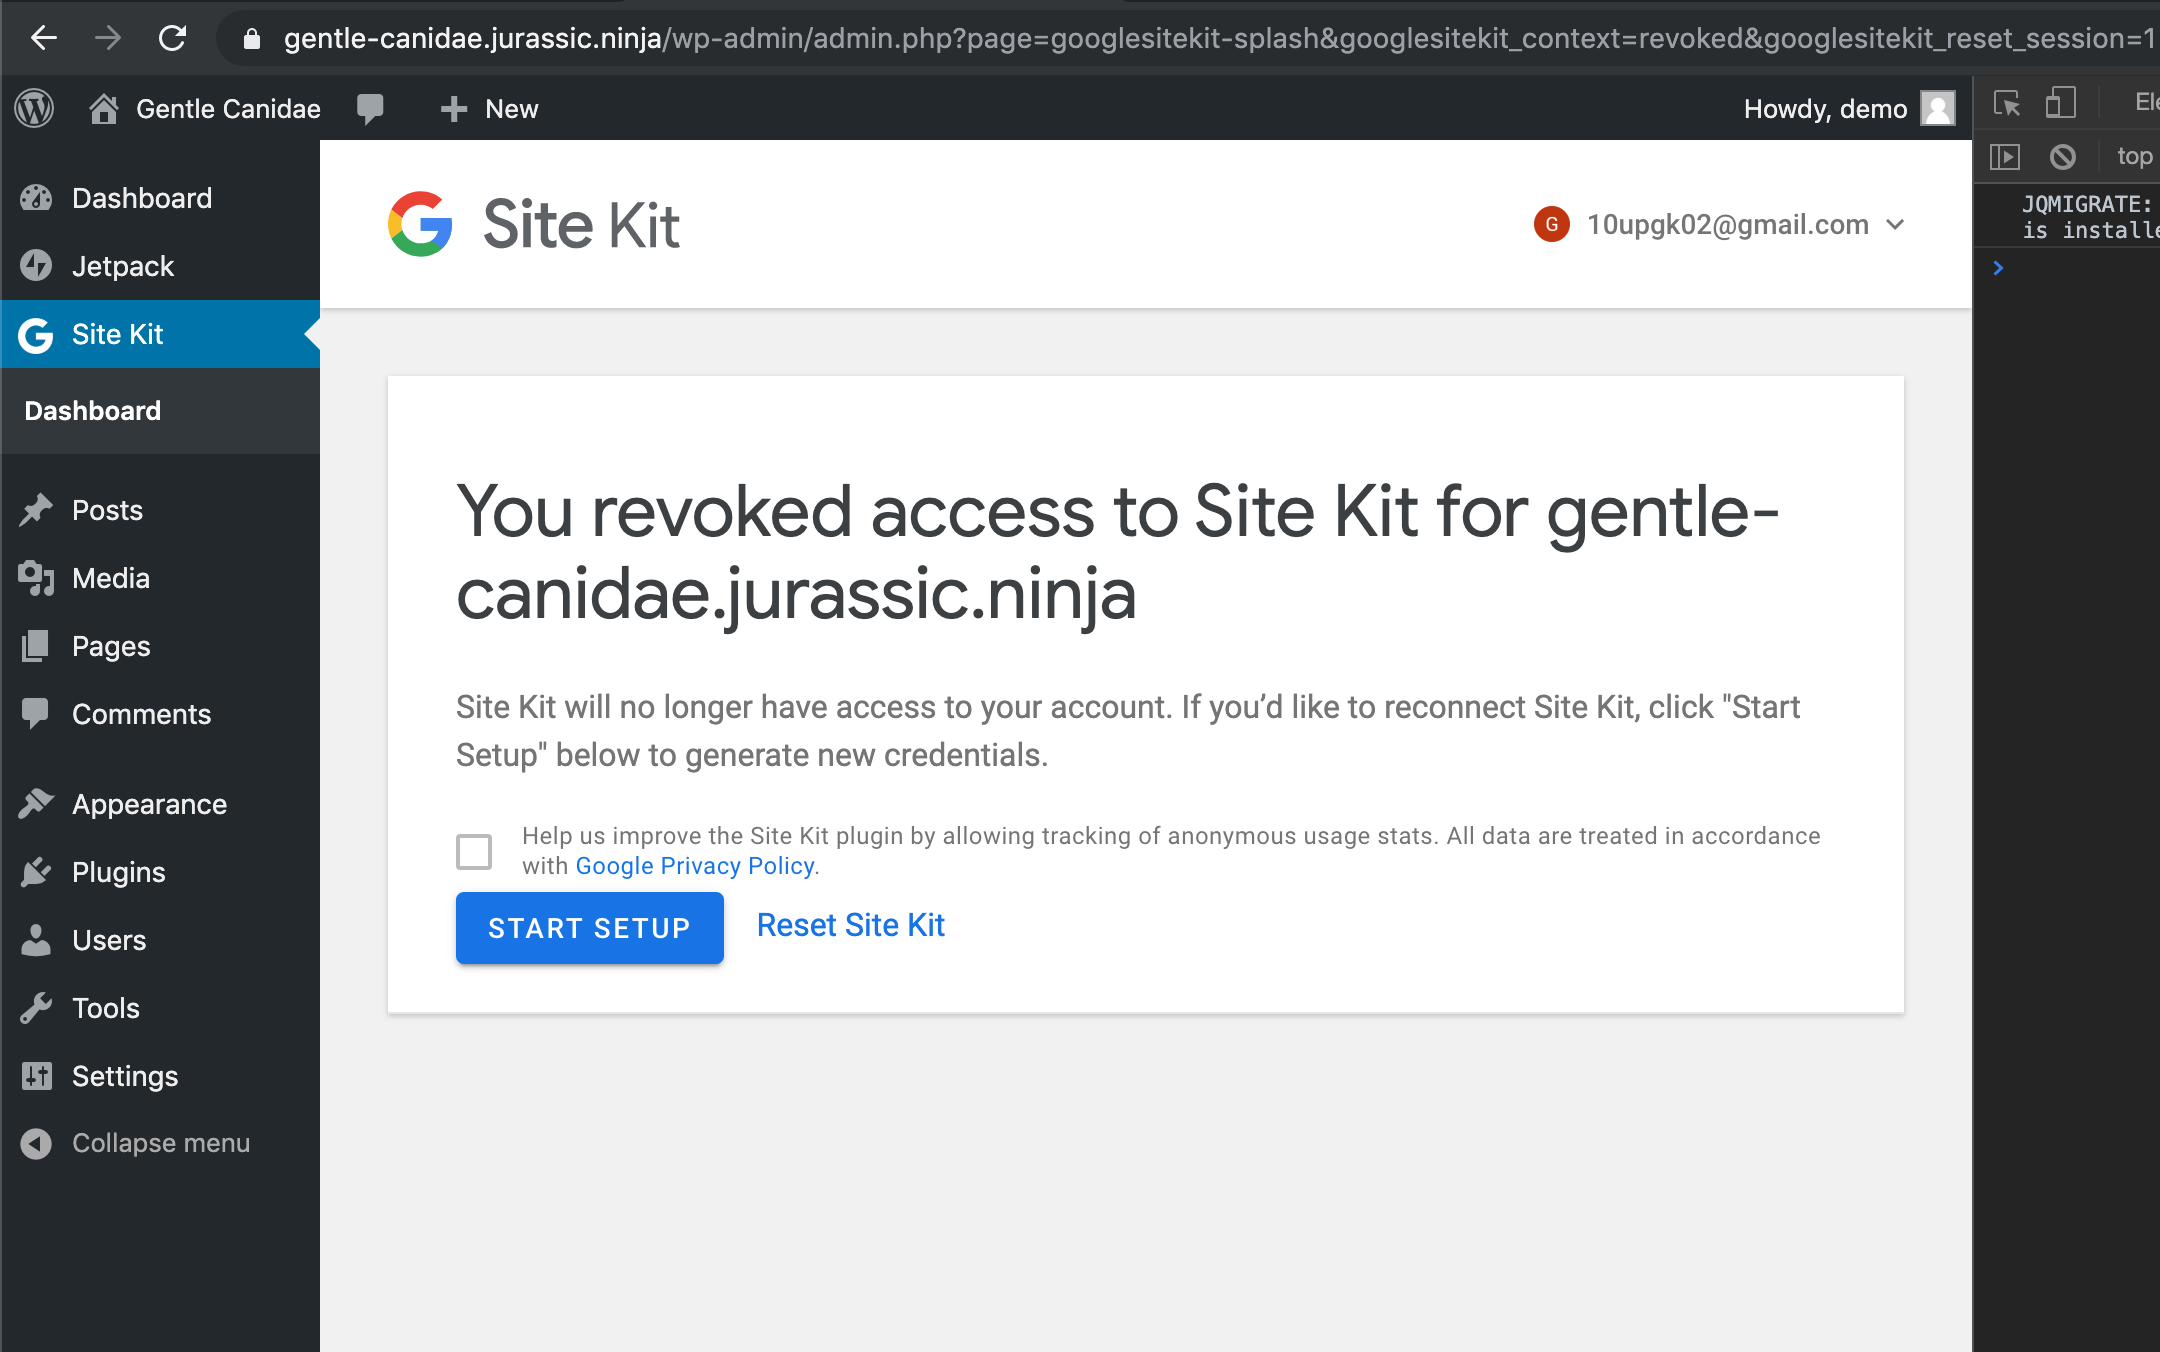Image resolution: width=2160 pixels, height=1352 pixels.
Task: Open the Appearance menu item
Action: pyautogui.click(x=160, y=804)
